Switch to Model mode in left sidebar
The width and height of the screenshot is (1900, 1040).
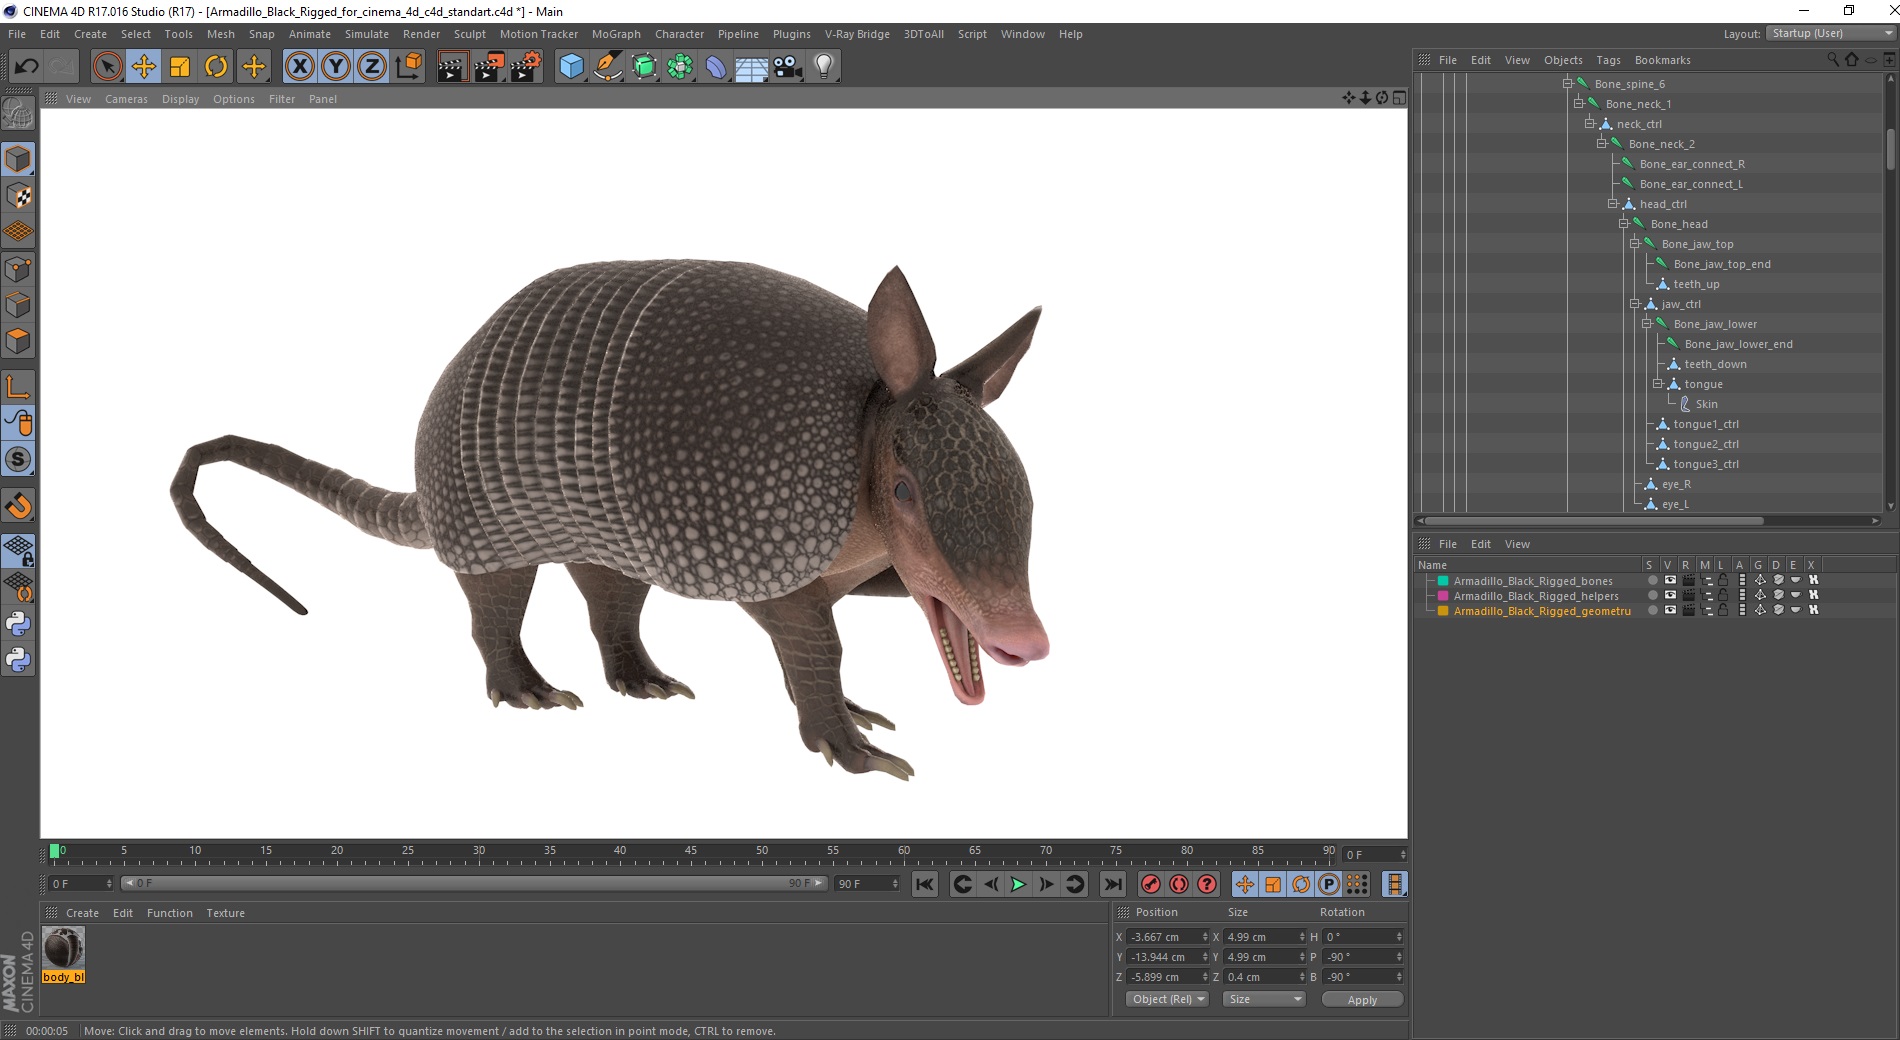[18, 159]
